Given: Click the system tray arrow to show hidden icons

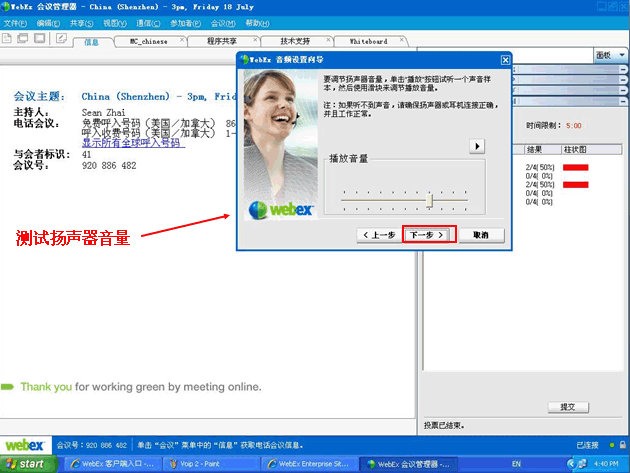Looking at the screenshot, I should (571, 464).
